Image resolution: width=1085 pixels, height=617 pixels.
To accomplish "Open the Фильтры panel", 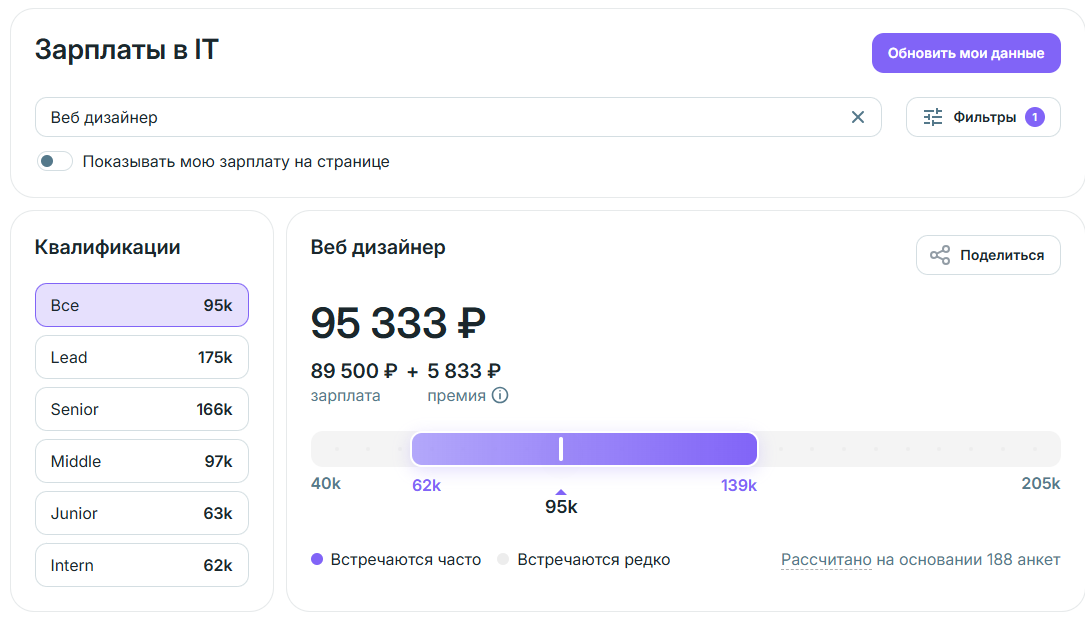I will click(x=983, y=117).
